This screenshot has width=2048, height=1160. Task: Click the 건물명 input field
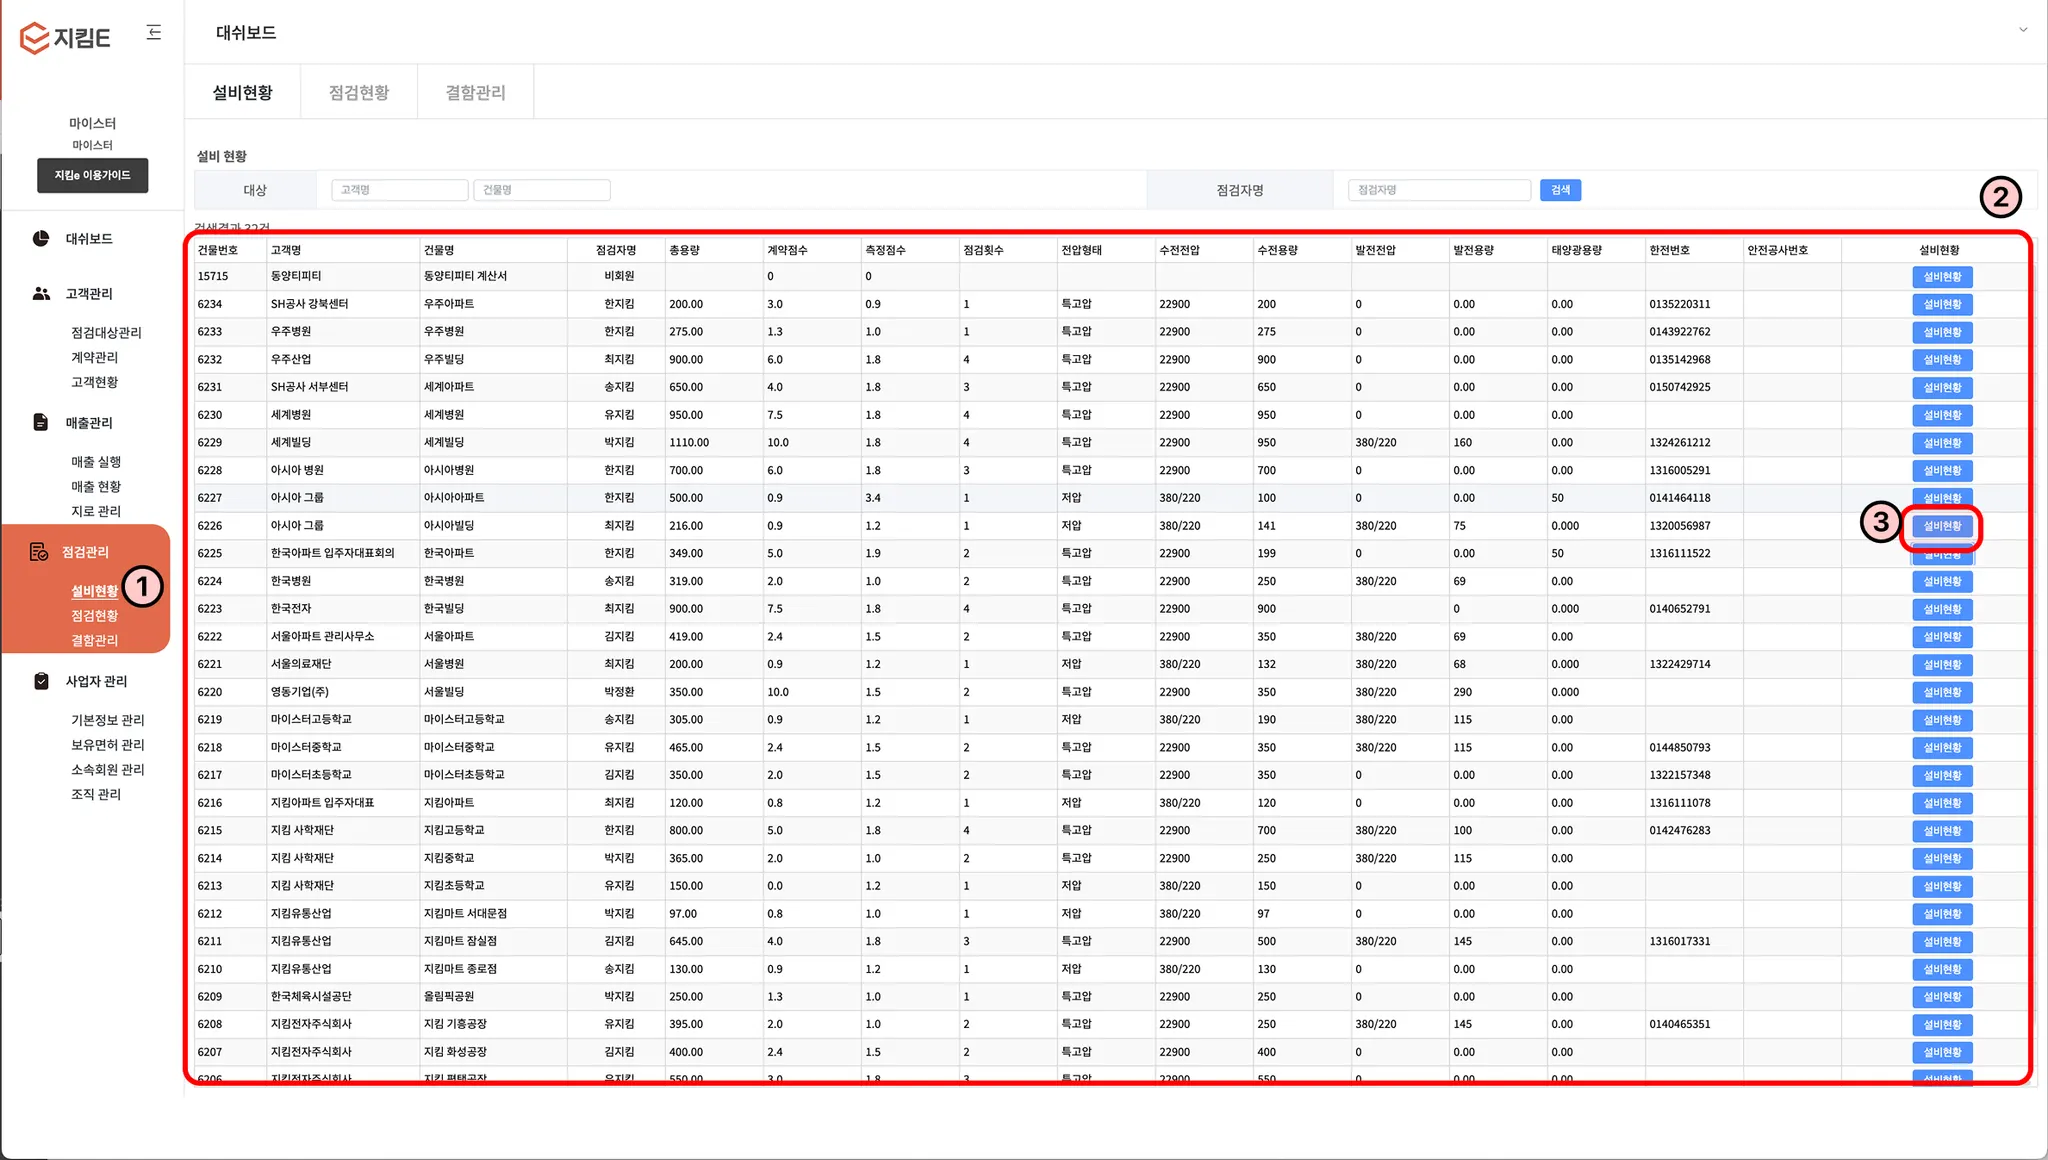click(541, 190)
